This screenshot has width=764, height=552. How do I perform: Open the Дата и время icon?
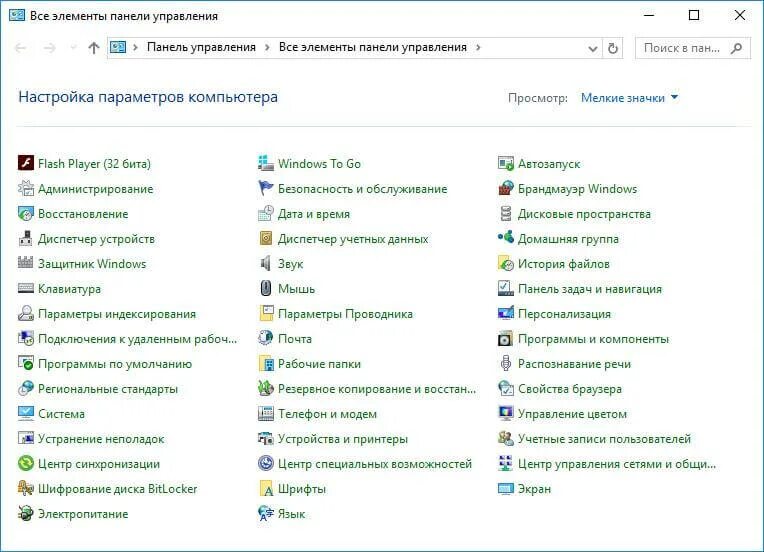[266, 213]
